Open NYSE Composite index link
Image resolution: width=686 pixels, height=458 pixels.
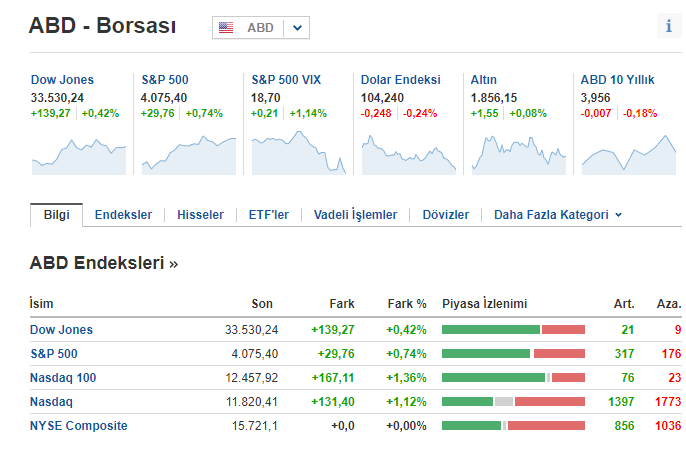click(x=79, y=426)
